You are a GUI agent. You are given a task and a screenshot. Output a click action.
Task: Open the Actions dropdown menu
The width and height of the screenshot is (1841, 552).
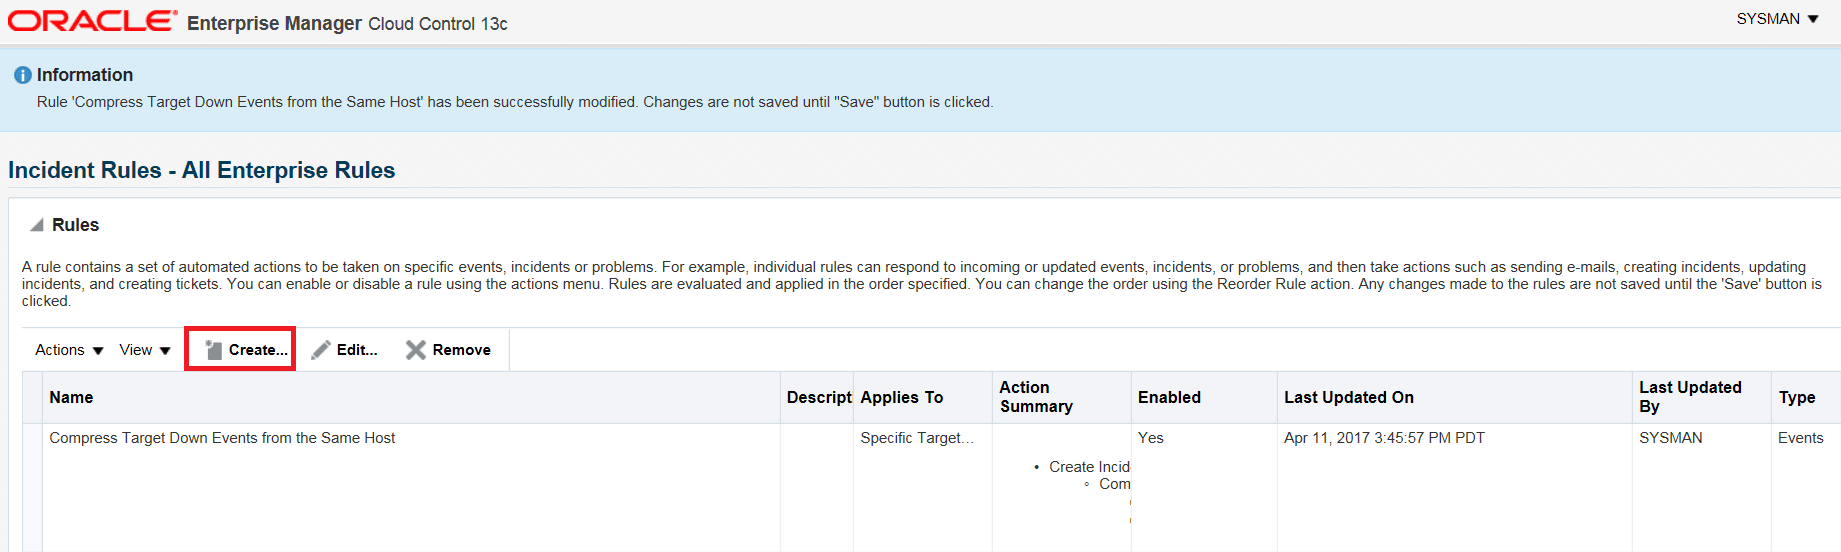click(x=69, y=350)
